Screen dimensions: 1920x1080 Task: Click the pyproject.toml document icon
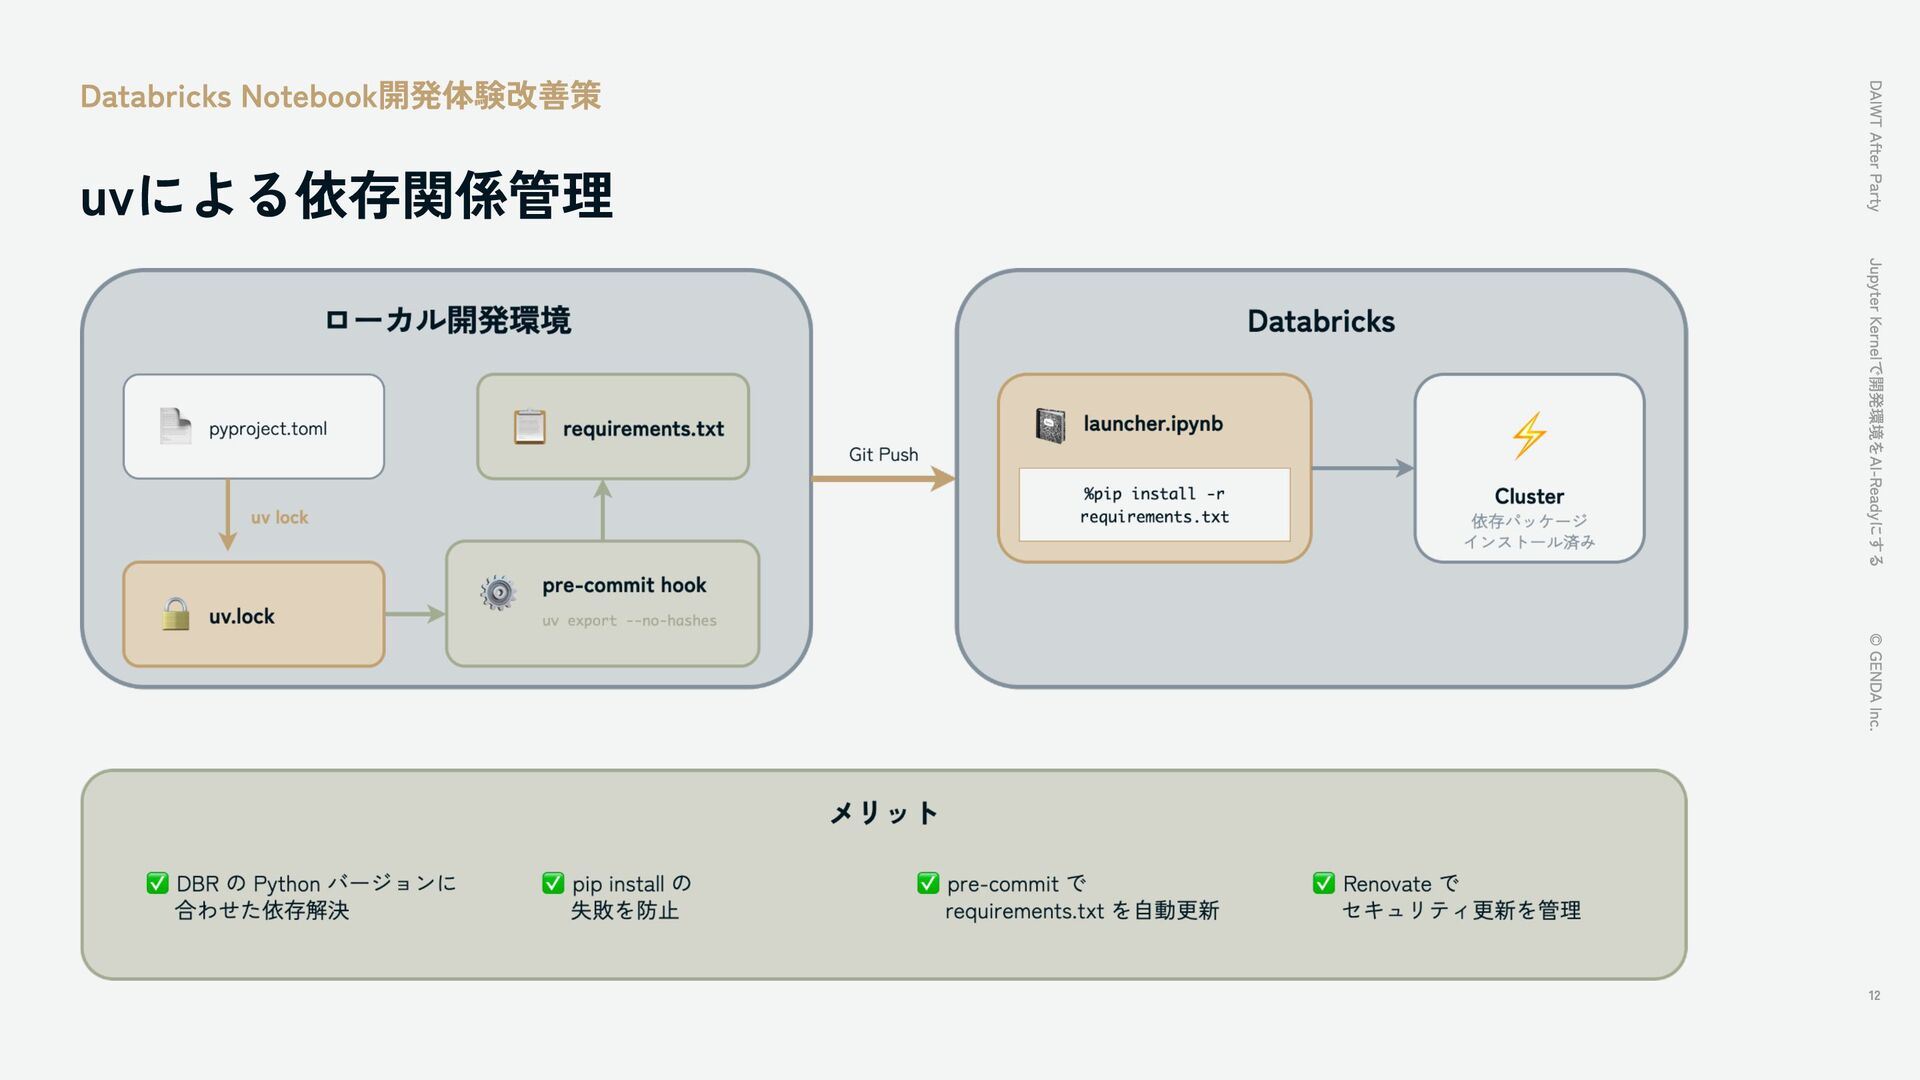(x=175, y=427)
